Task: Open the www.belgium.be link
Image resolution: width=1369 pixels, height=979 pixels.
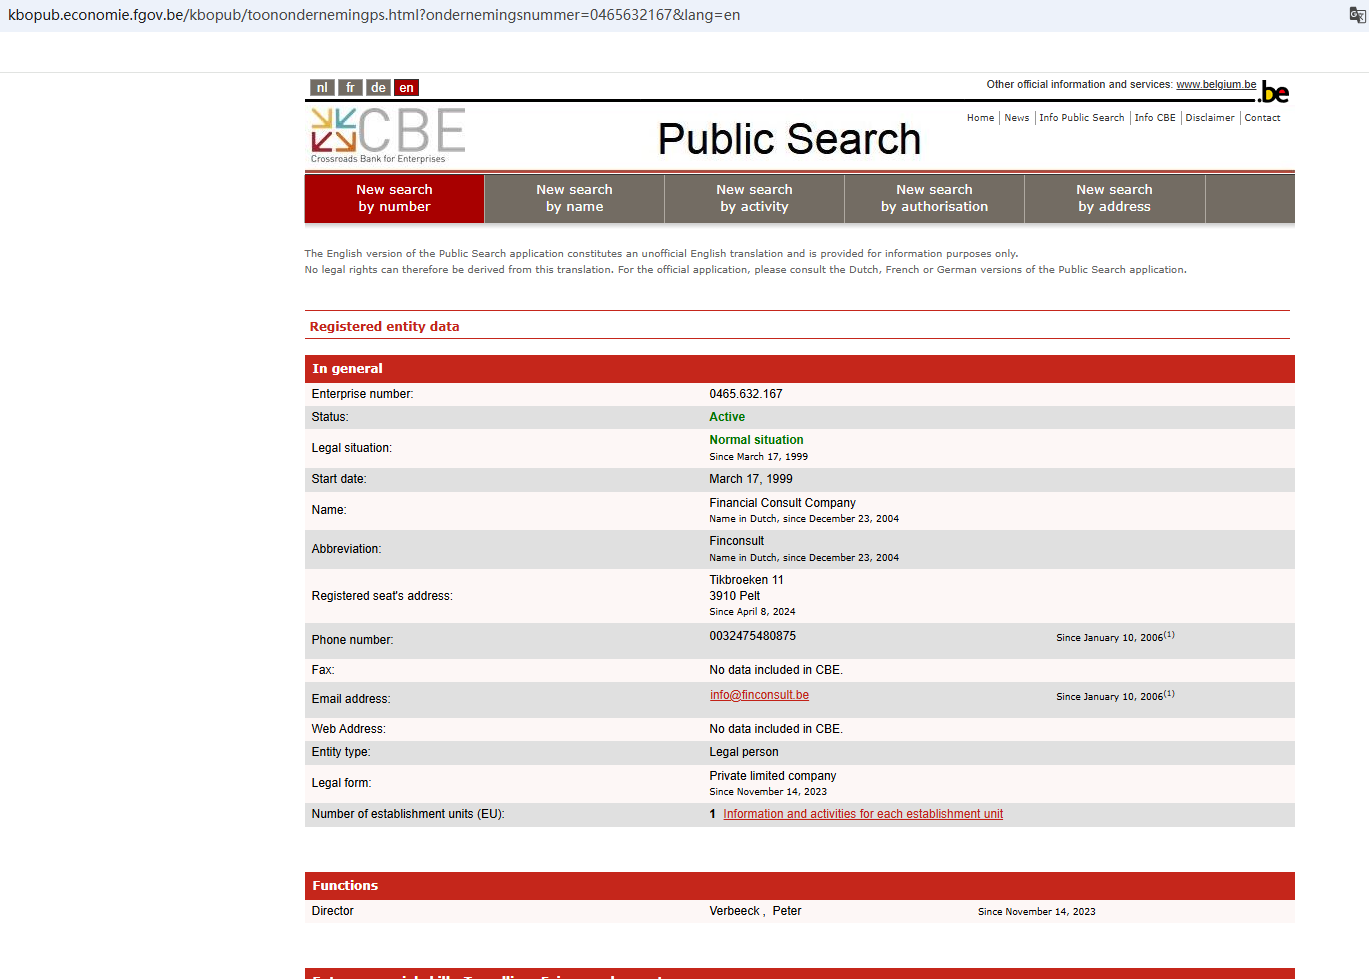Action: coord(1216,85)
